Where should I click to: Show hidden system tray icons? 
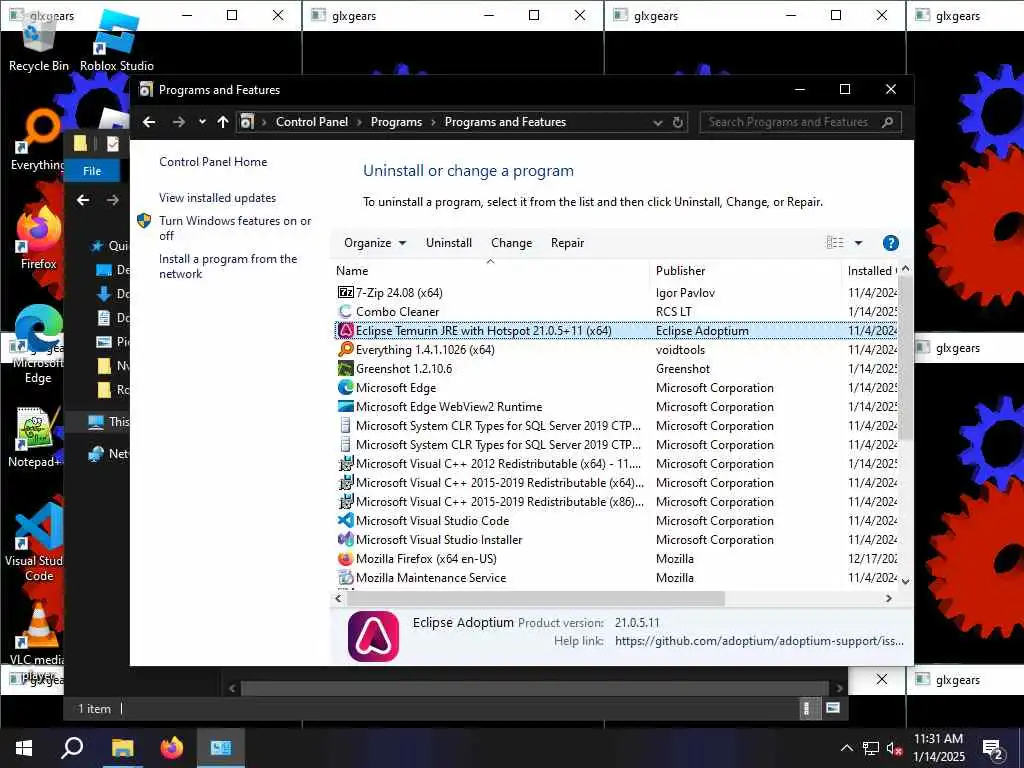pos(846,748)
